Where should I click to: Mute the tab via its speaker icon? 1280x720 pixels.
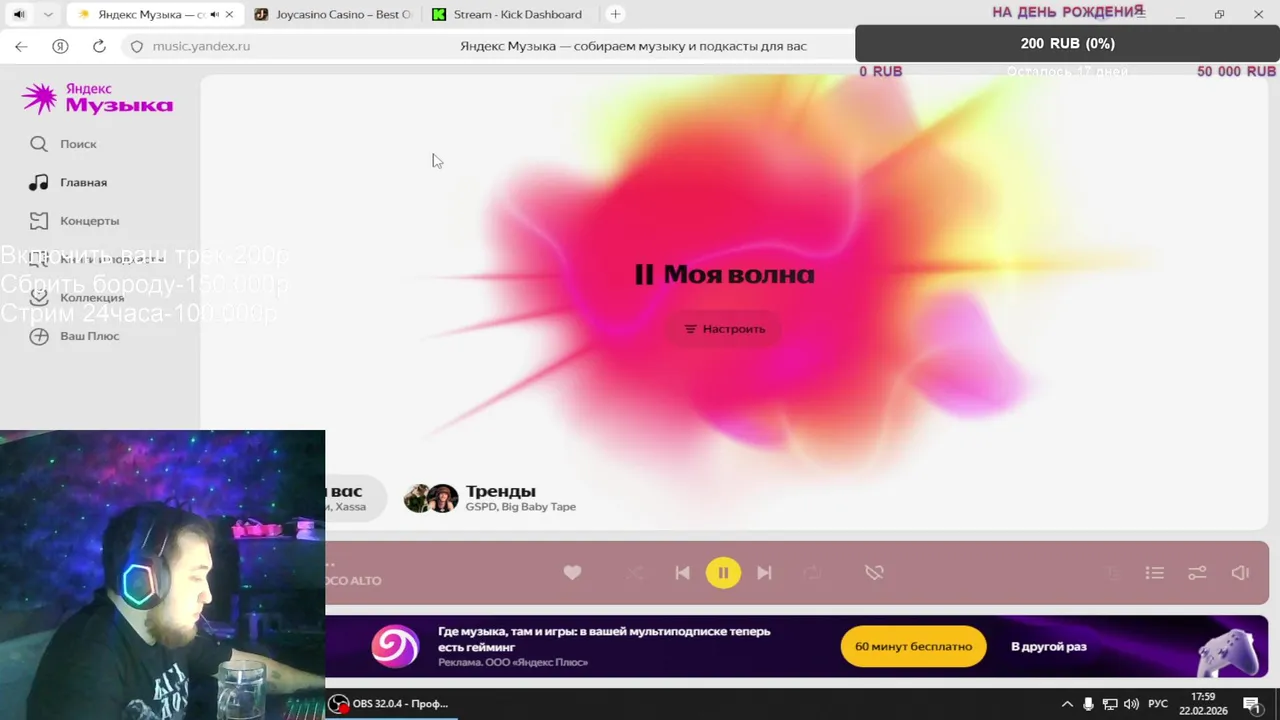214,15
